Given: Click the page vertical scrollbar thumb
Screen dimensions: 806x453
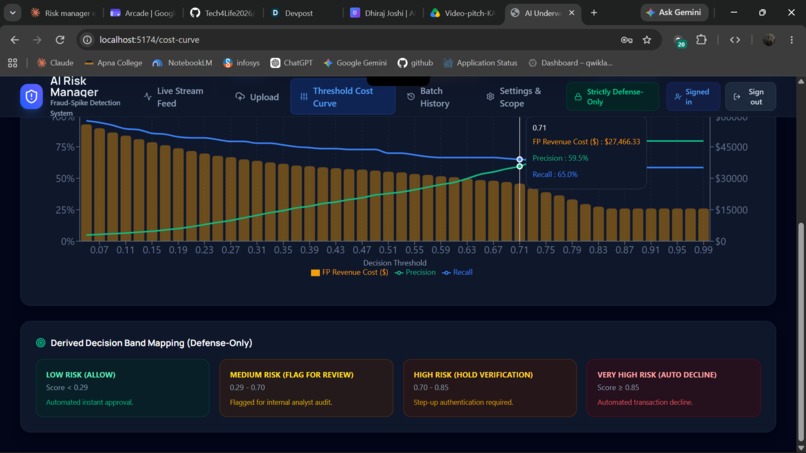Looking at the screenshot, I should [801, 332].
